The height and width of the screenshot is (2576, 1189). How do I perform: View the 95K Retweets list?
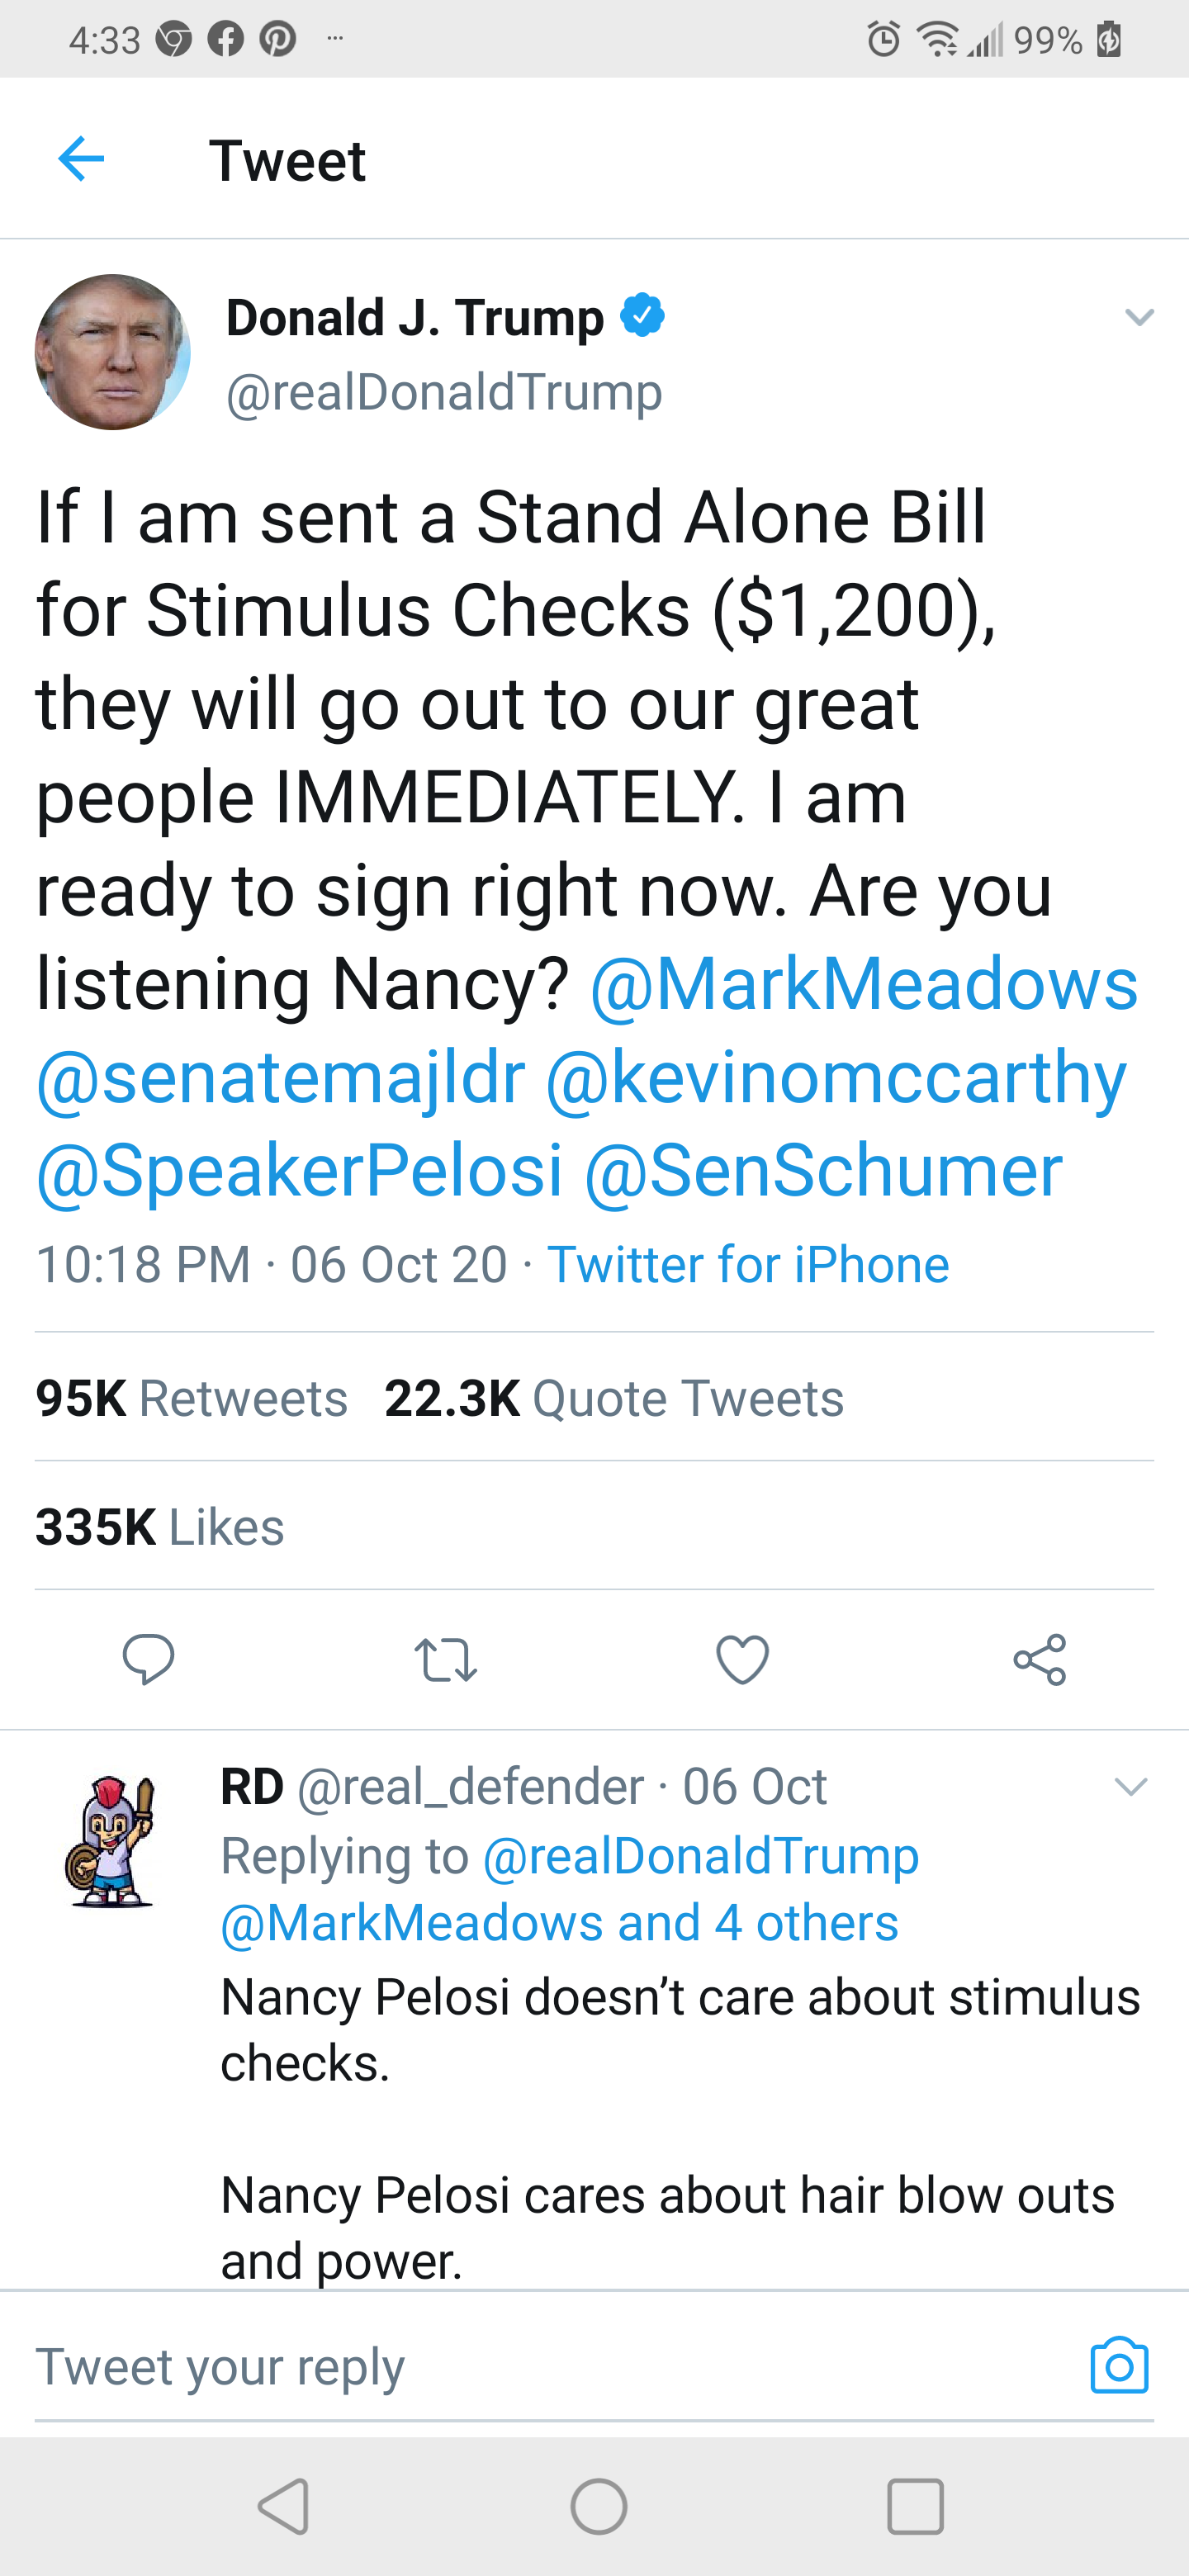point(192,1398)
